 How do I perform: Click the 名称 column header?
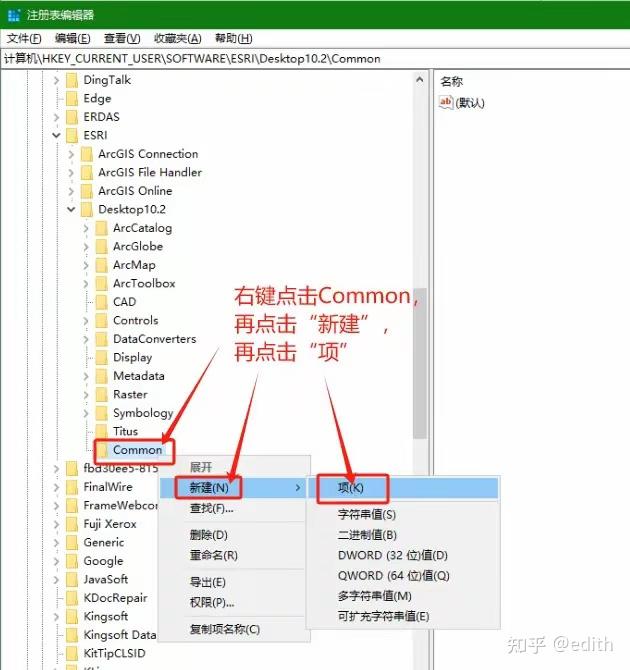452,81
